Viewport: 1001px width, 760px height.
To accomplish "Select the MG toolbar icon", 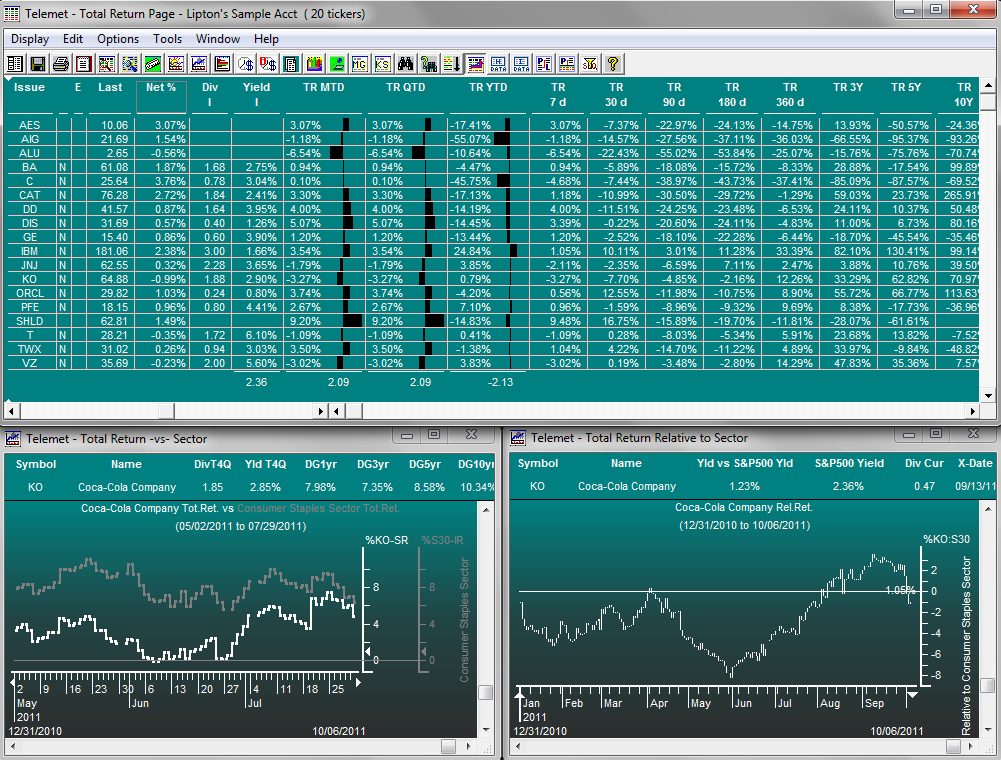I will [361, 63].
